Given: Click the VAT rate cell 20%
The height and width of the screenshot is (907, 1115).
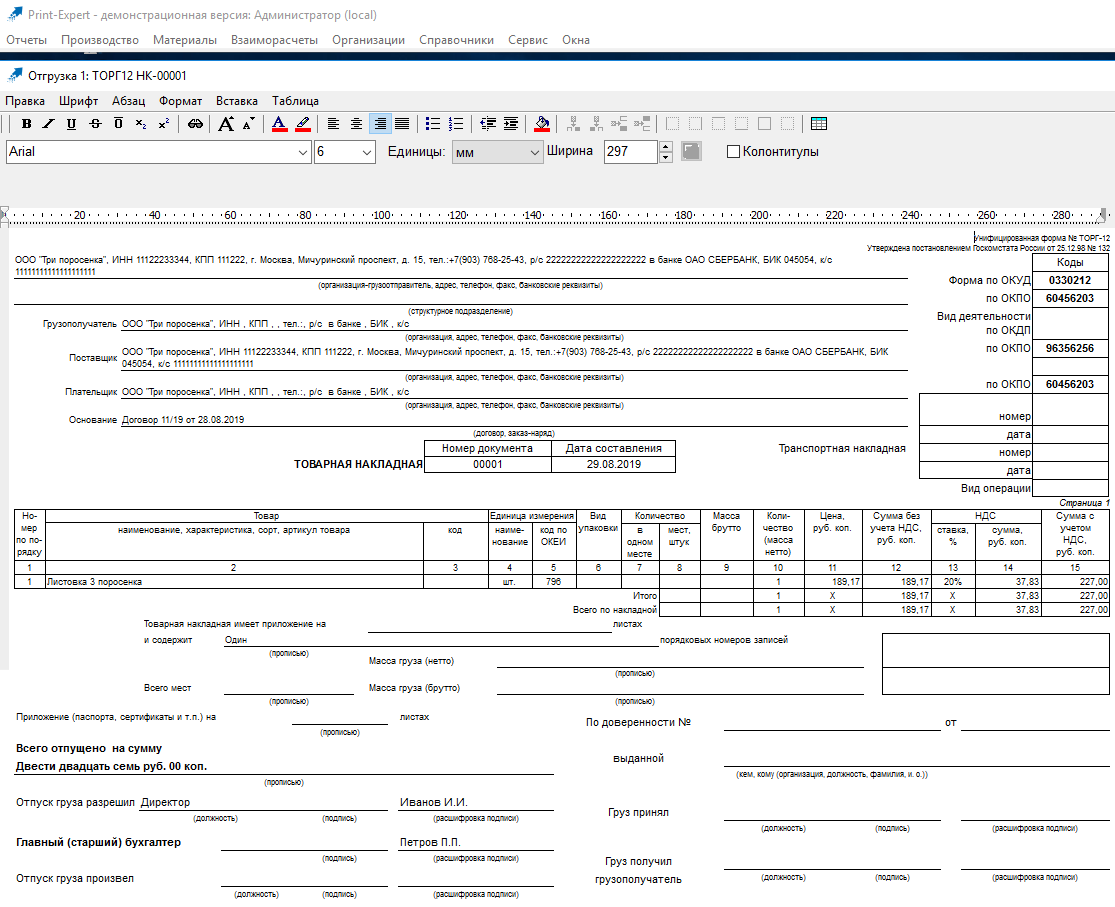Looking at the screenshot, I should point(953,582).
